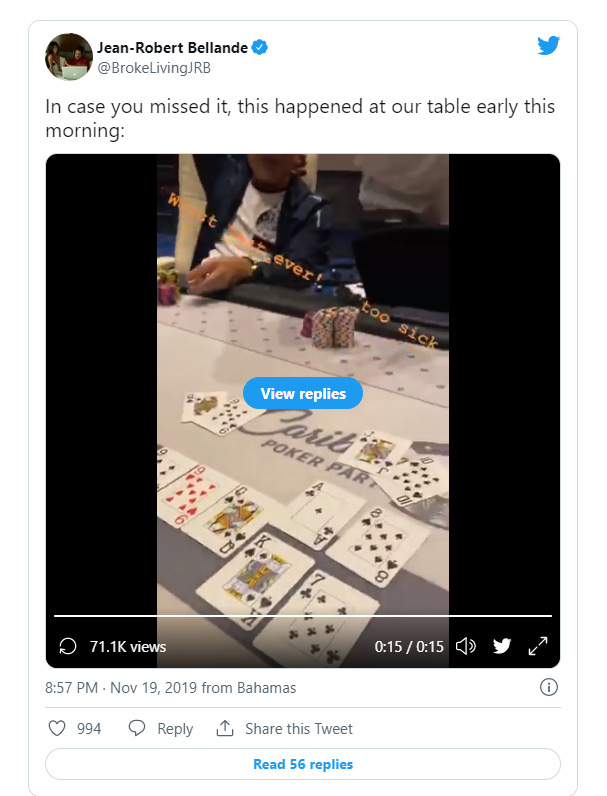
Task: Open the 8:57 PM Nov 19, 2019 timestamp
Action: [171, 688]
